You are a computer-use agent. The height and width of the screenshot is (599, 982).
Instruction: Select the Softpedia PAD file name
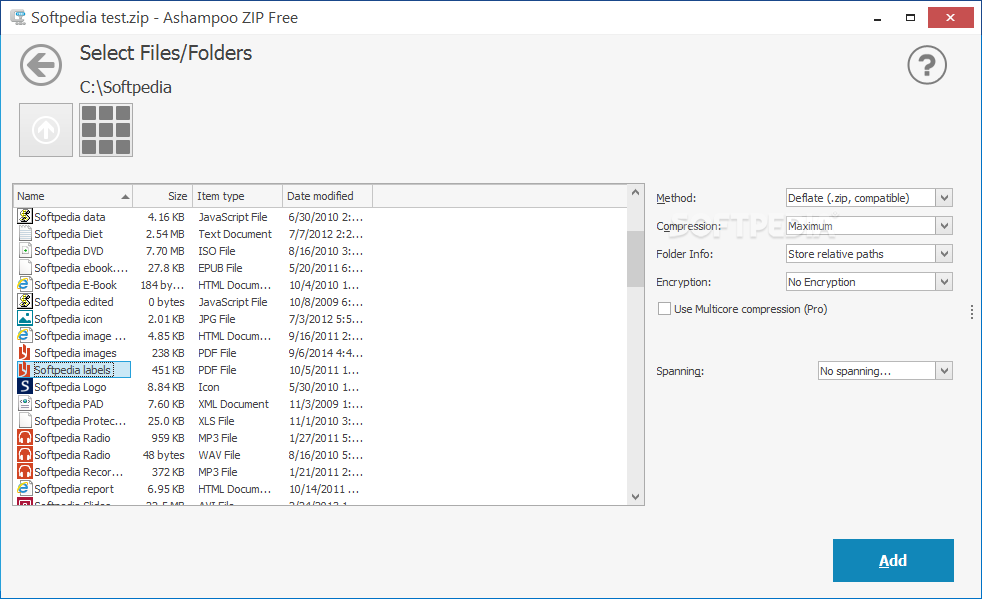[x=69, y=404]
